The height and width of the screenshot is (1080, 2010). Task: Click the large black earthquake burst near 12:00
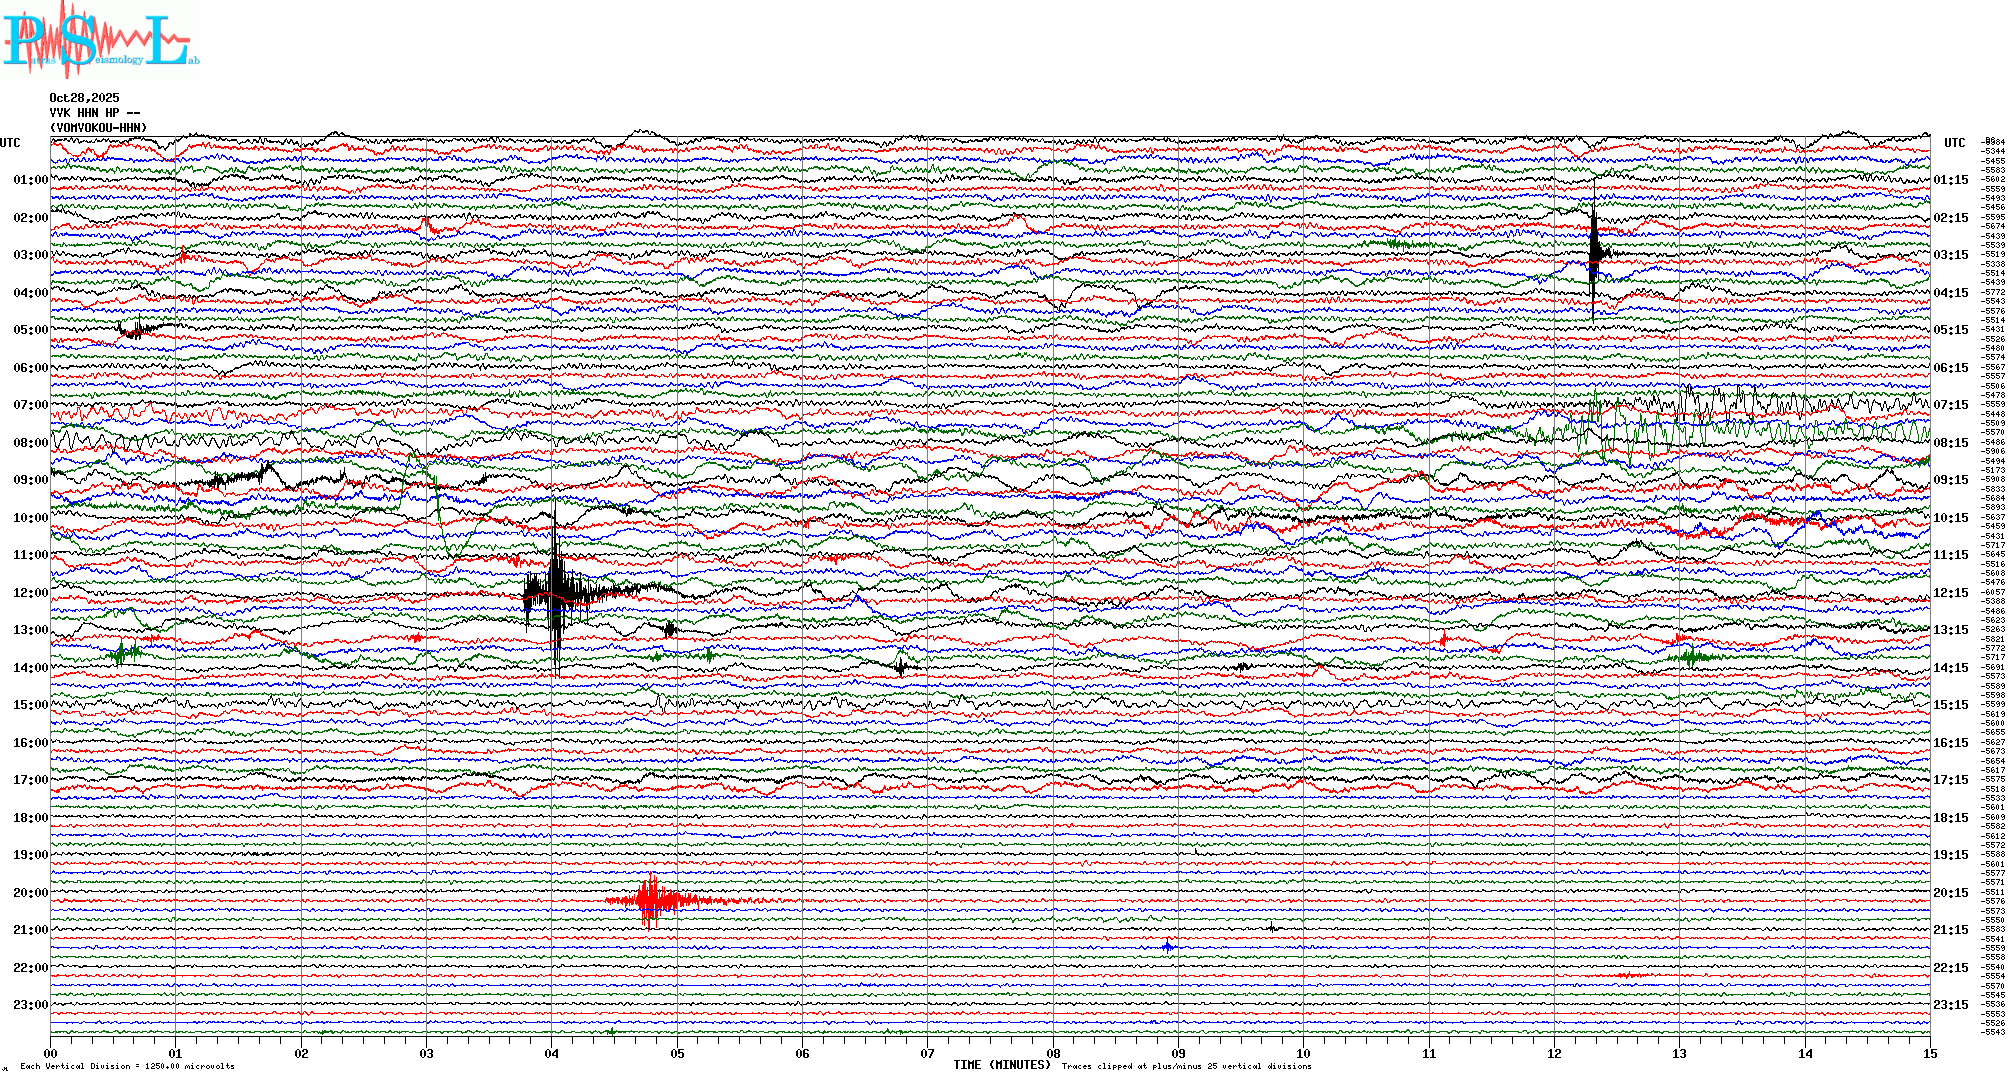556,590
